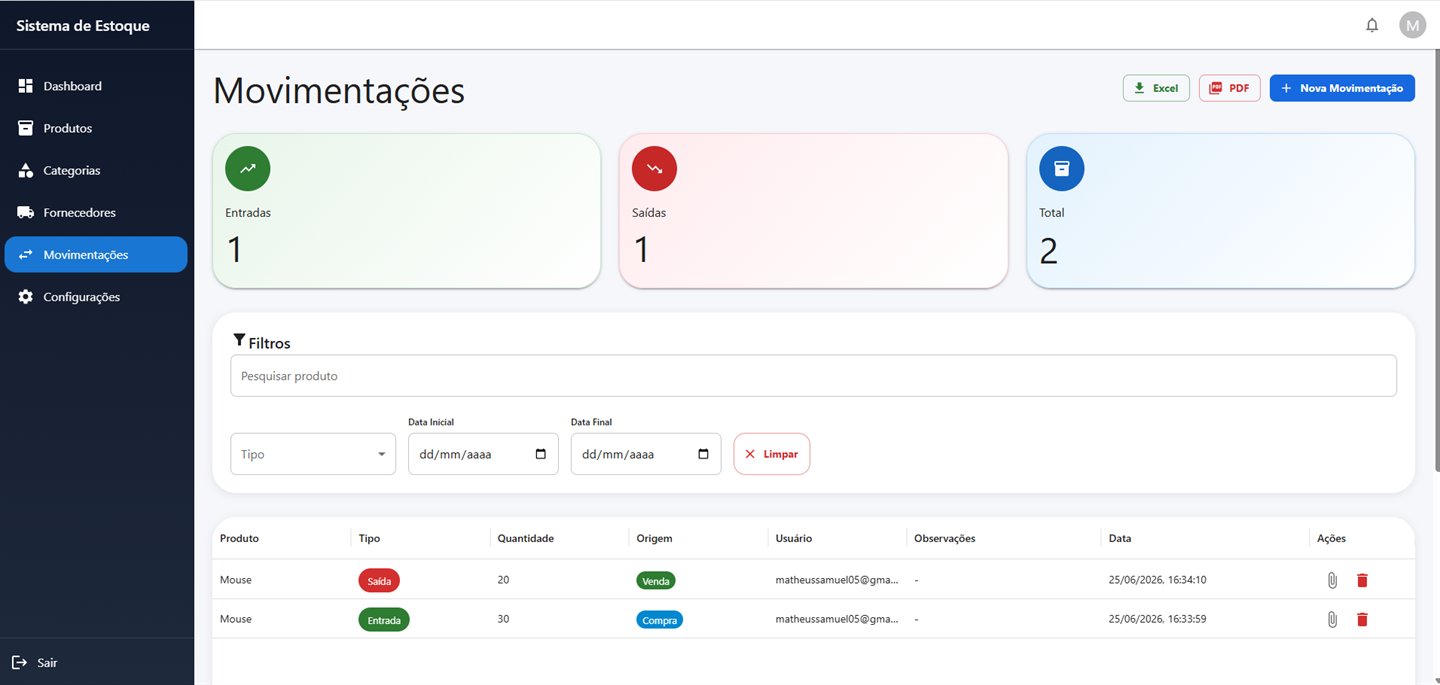Open the calendar picker for Data Final
The image size is (1440, 685).
coord(703,454)
